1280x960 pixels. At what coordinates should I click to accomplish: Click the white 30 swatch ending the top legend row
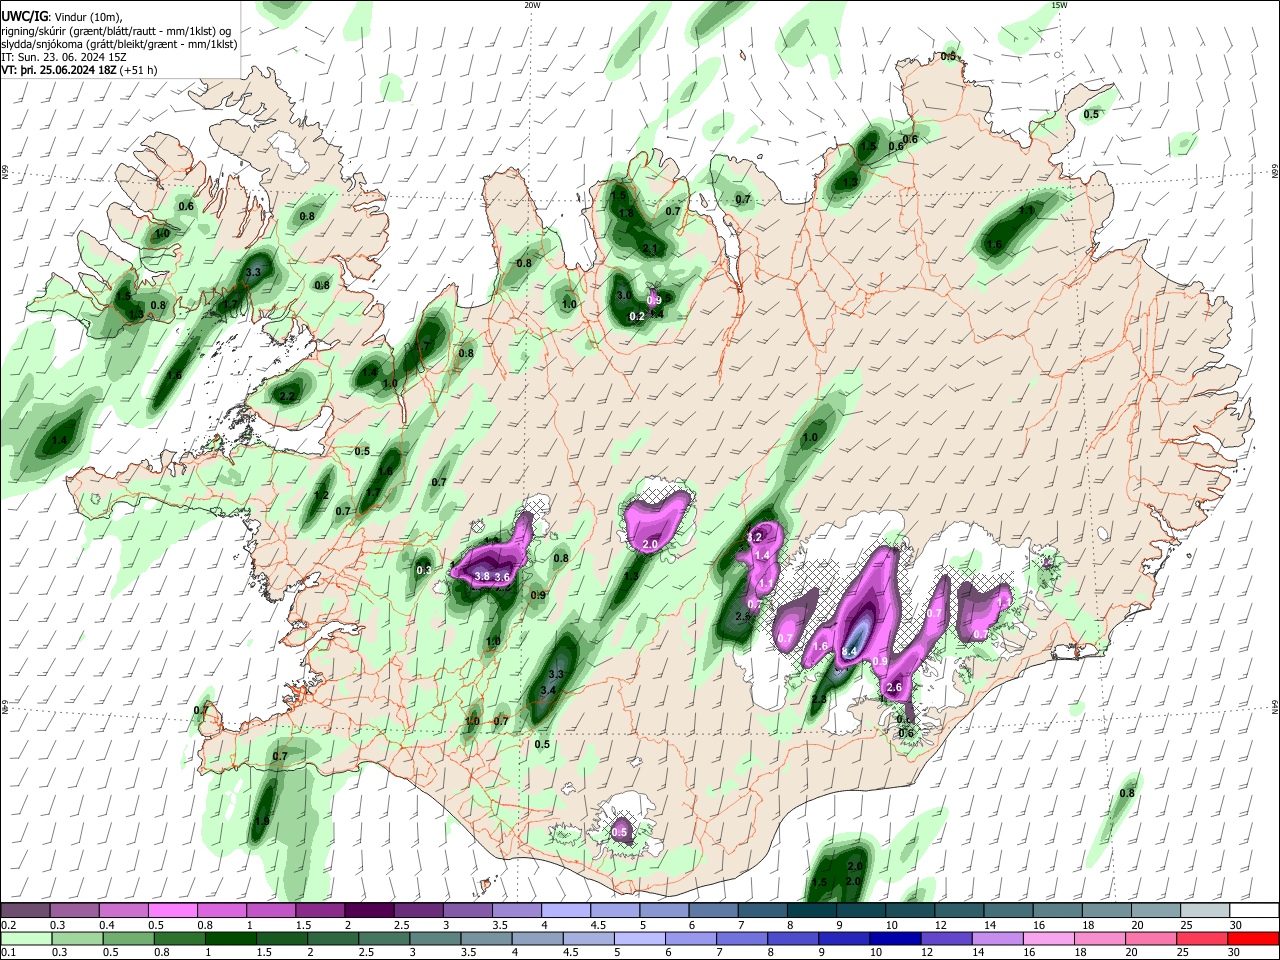(x=1254, y=911)
